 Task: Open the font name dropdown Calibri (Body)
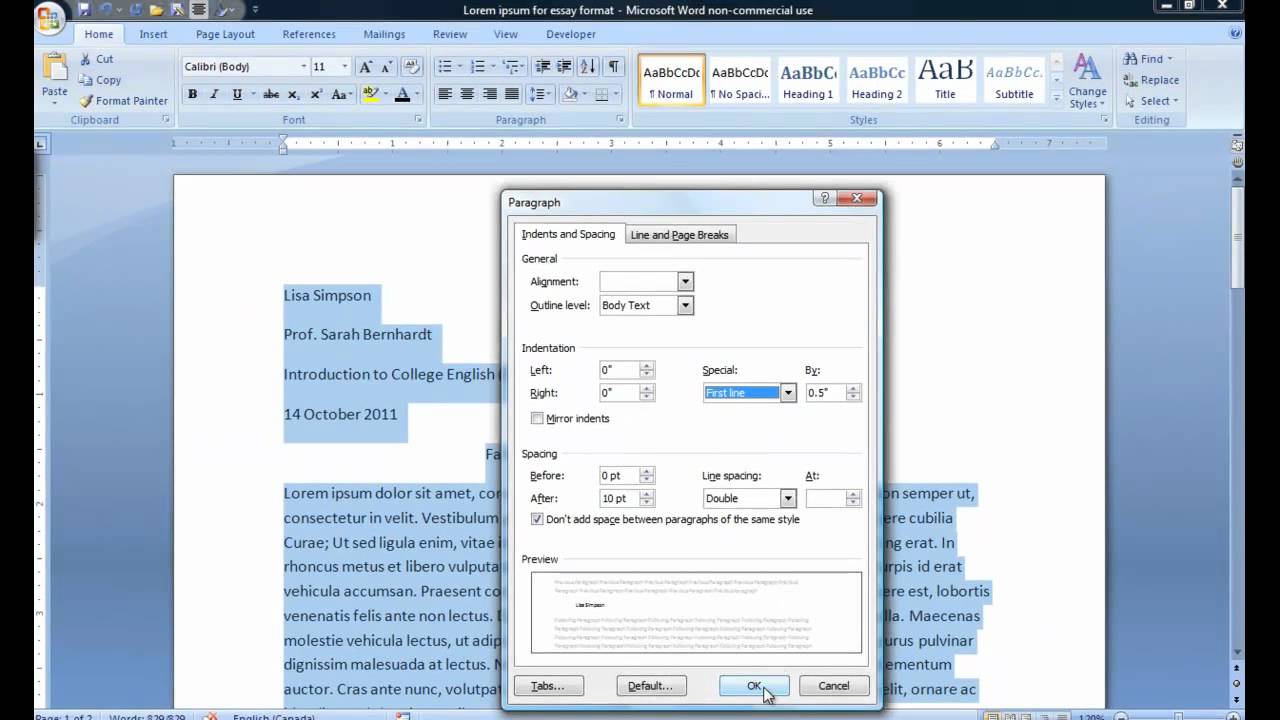click(304, 67)
